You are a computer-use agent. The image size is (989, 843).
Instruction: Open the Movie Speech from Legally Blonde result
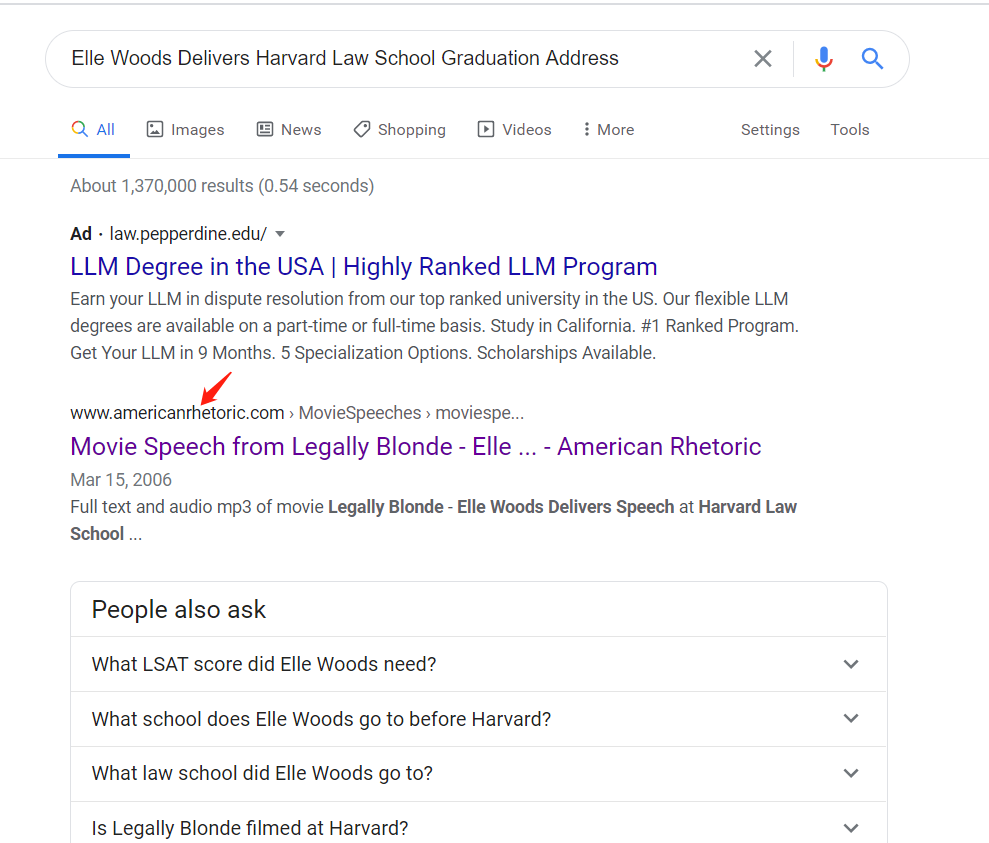click(x=416, y=446)
